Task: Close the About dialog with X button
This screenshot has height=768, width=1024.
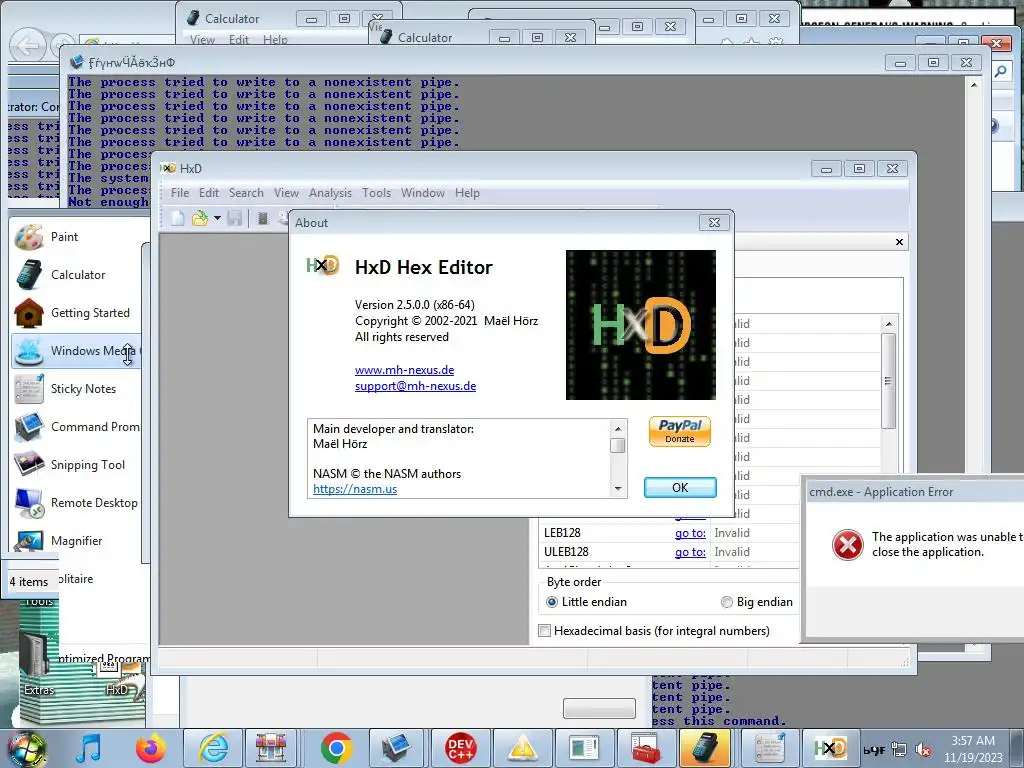Action: 714,223
